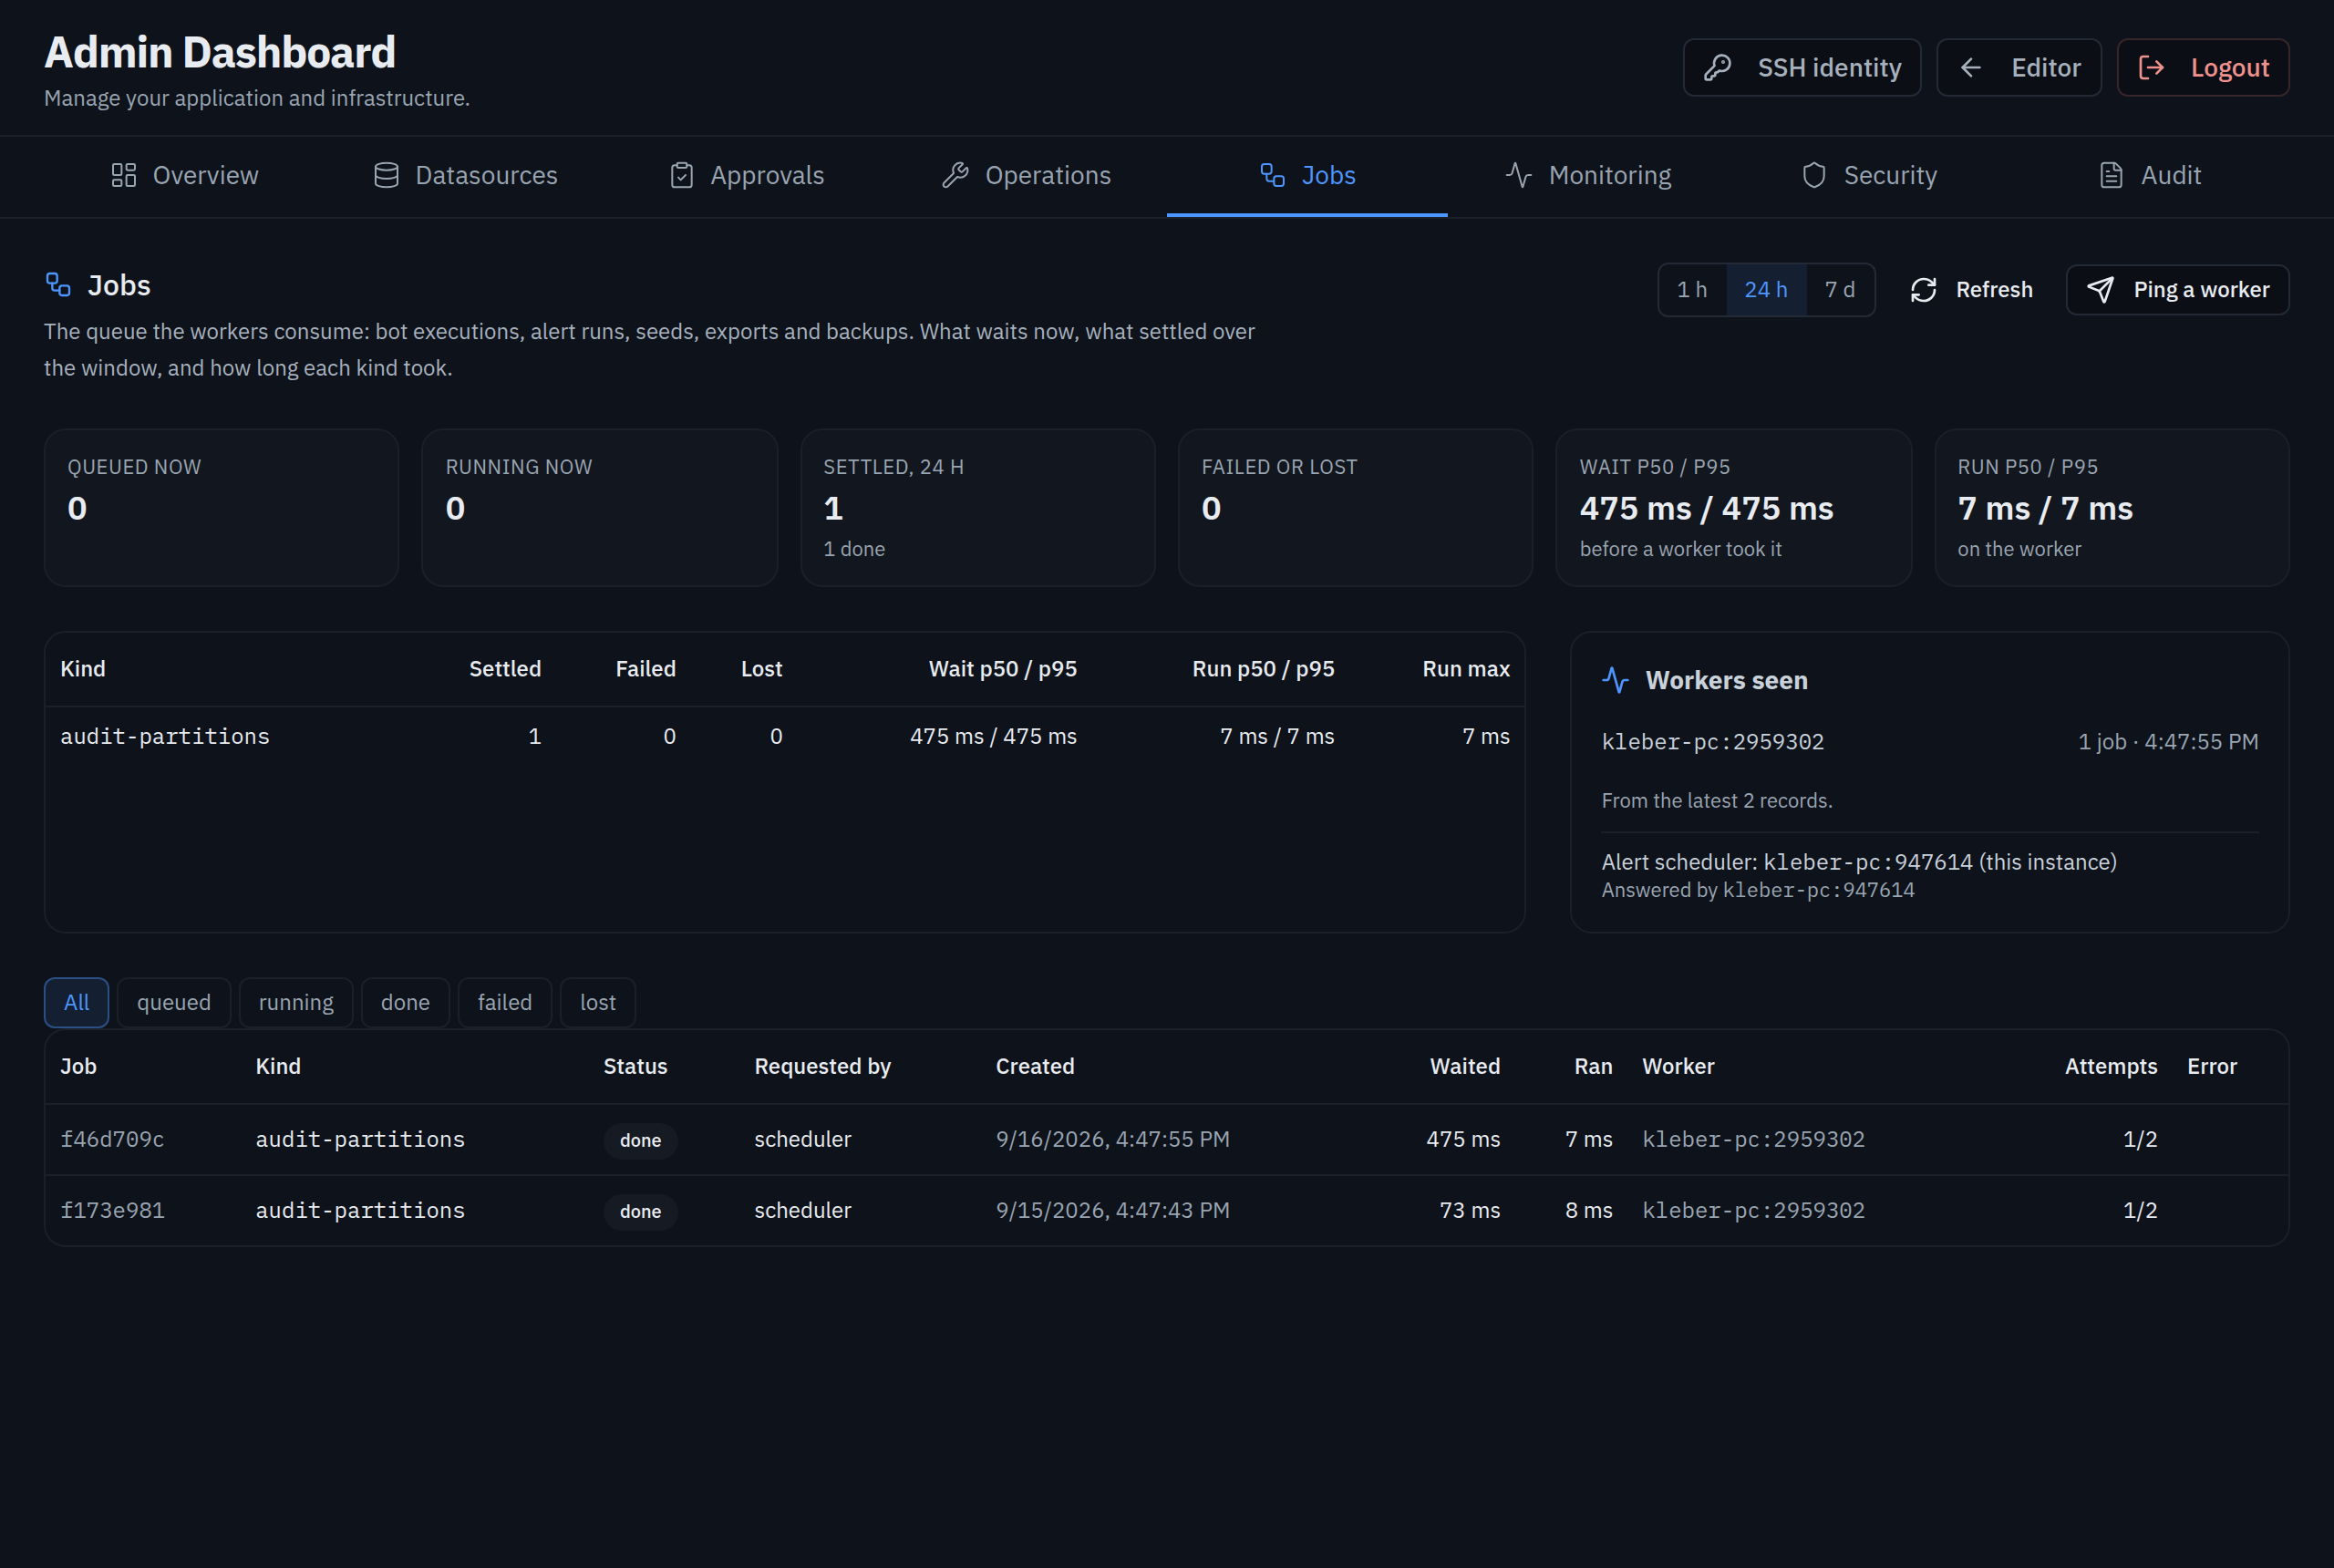Click audit-partitions in the Kind summary table
The height and width of the screenshot is (1568, 2334).
click(x=165, y=736)
